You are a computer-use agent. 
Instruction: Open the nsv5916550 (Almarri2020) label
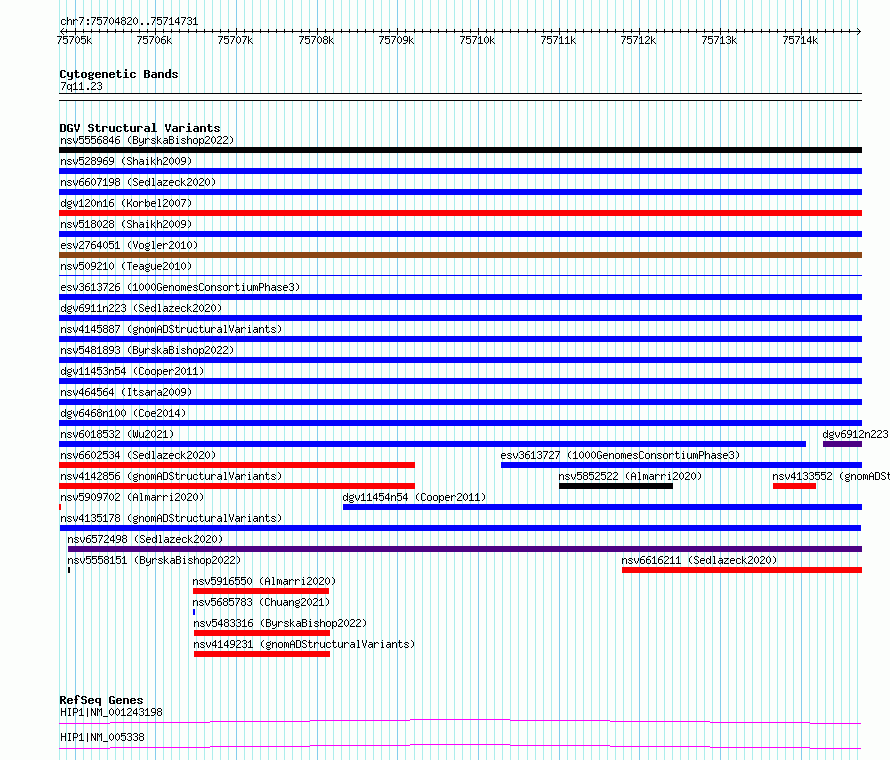[264, 581]
